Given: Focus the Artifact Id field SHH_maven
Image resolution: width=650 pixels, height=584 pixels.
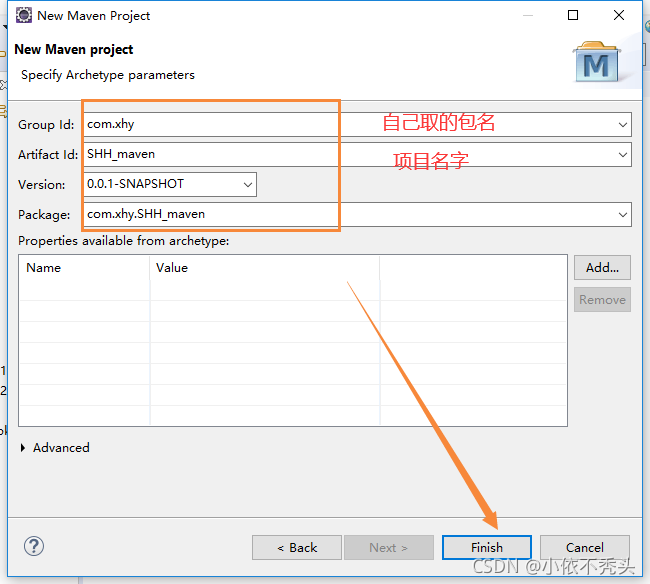Looking at the screenshot, I should [357, 155].
